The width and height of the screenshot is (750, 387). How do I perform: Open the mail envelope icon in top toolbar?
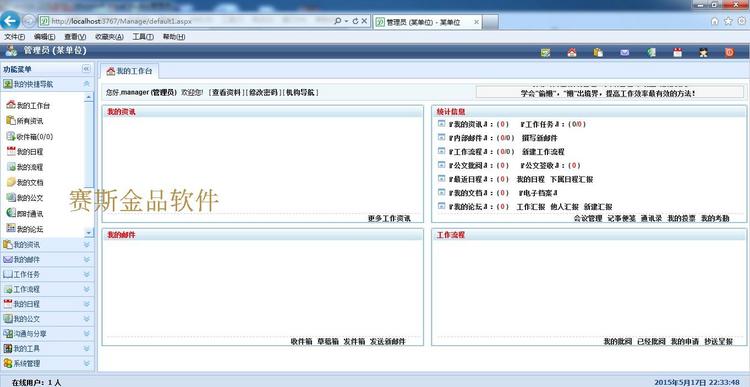pyautogui.click(x=625, y=53)
